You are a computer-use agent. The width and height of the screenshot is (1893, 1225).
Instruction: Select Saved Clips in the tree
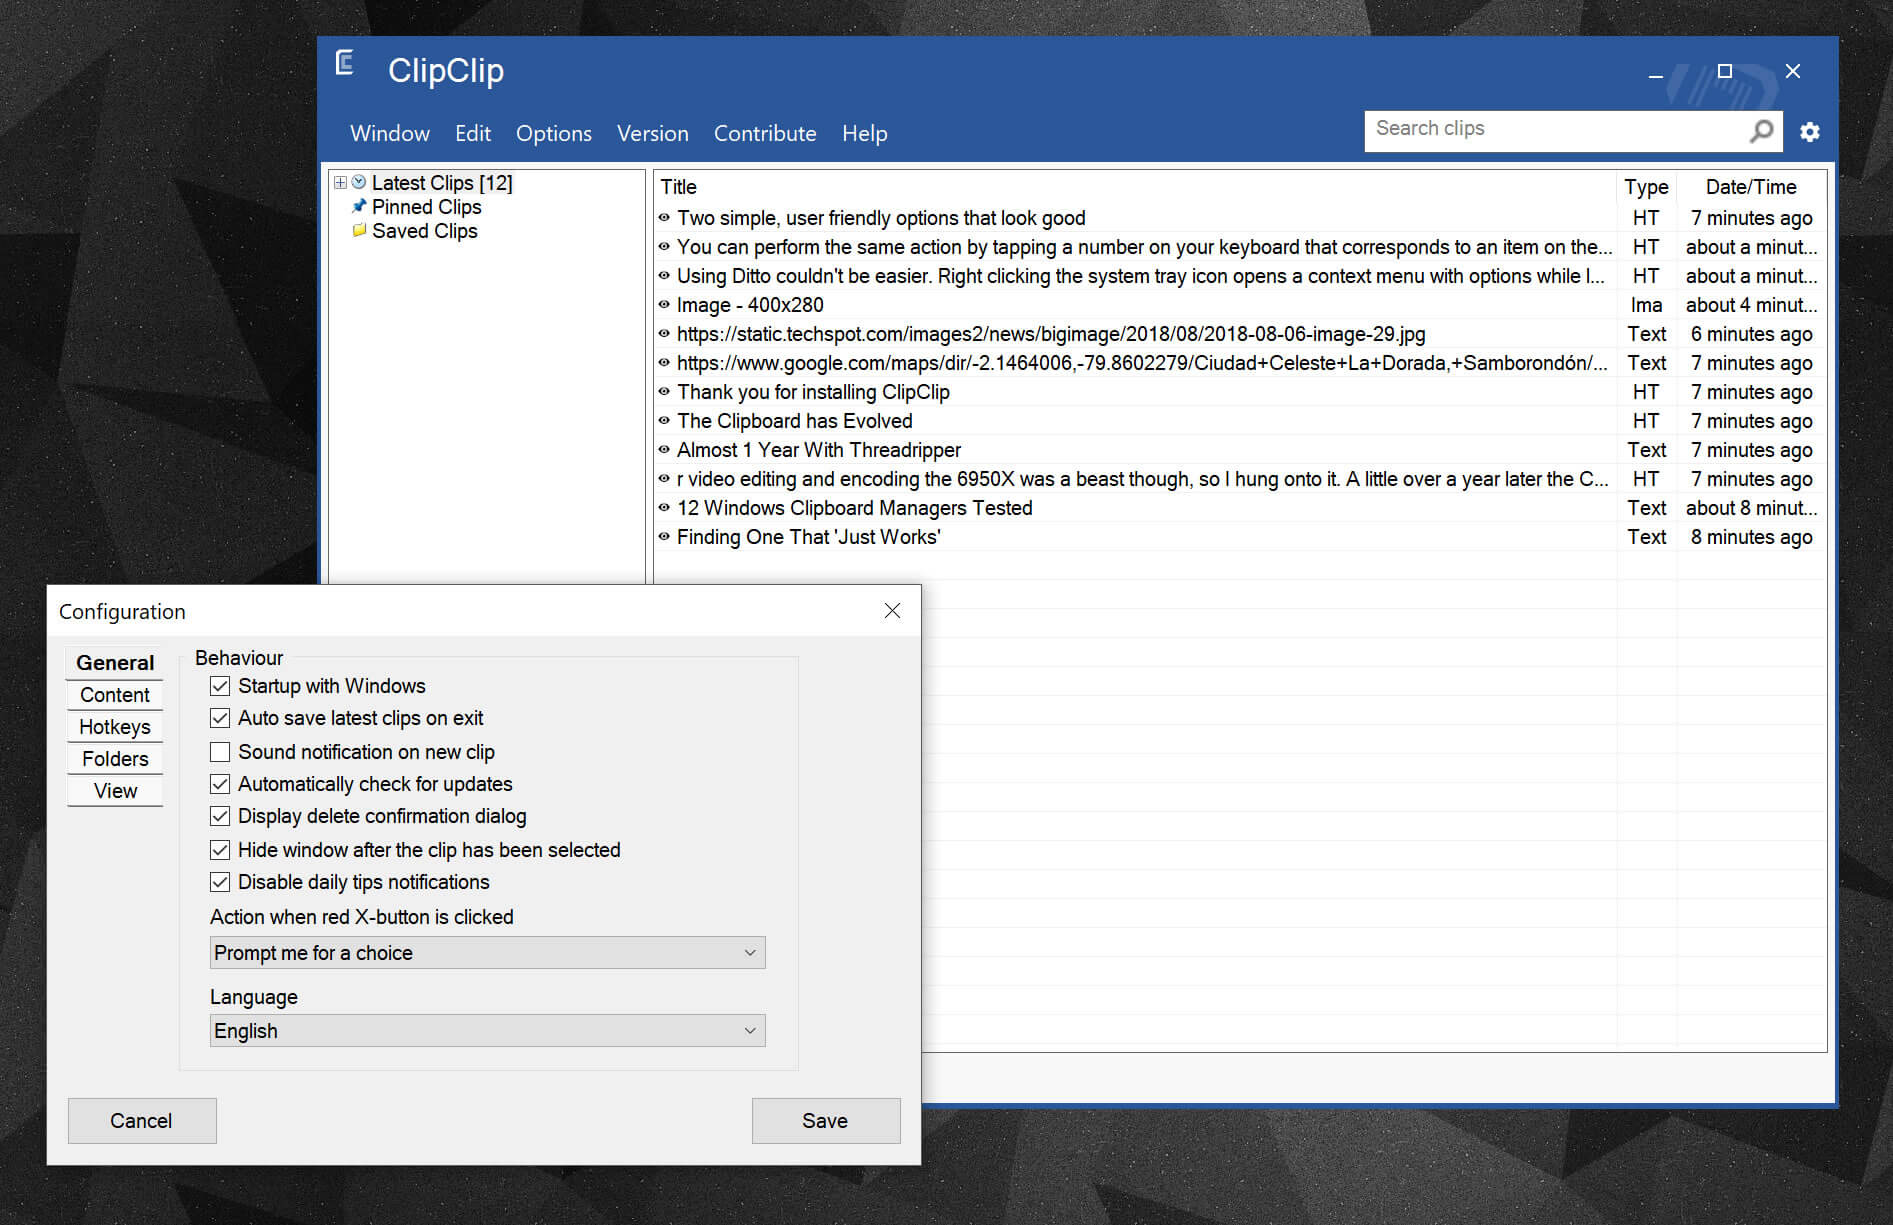pos(425,231)
